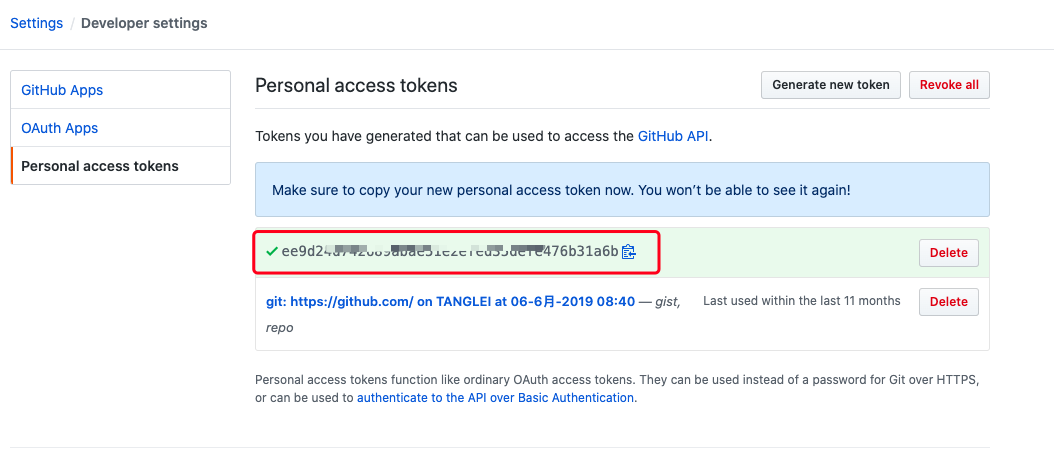The image size is (1054, 457).
Task: Click the green checkmark beside the token
Action: [272, 252]
